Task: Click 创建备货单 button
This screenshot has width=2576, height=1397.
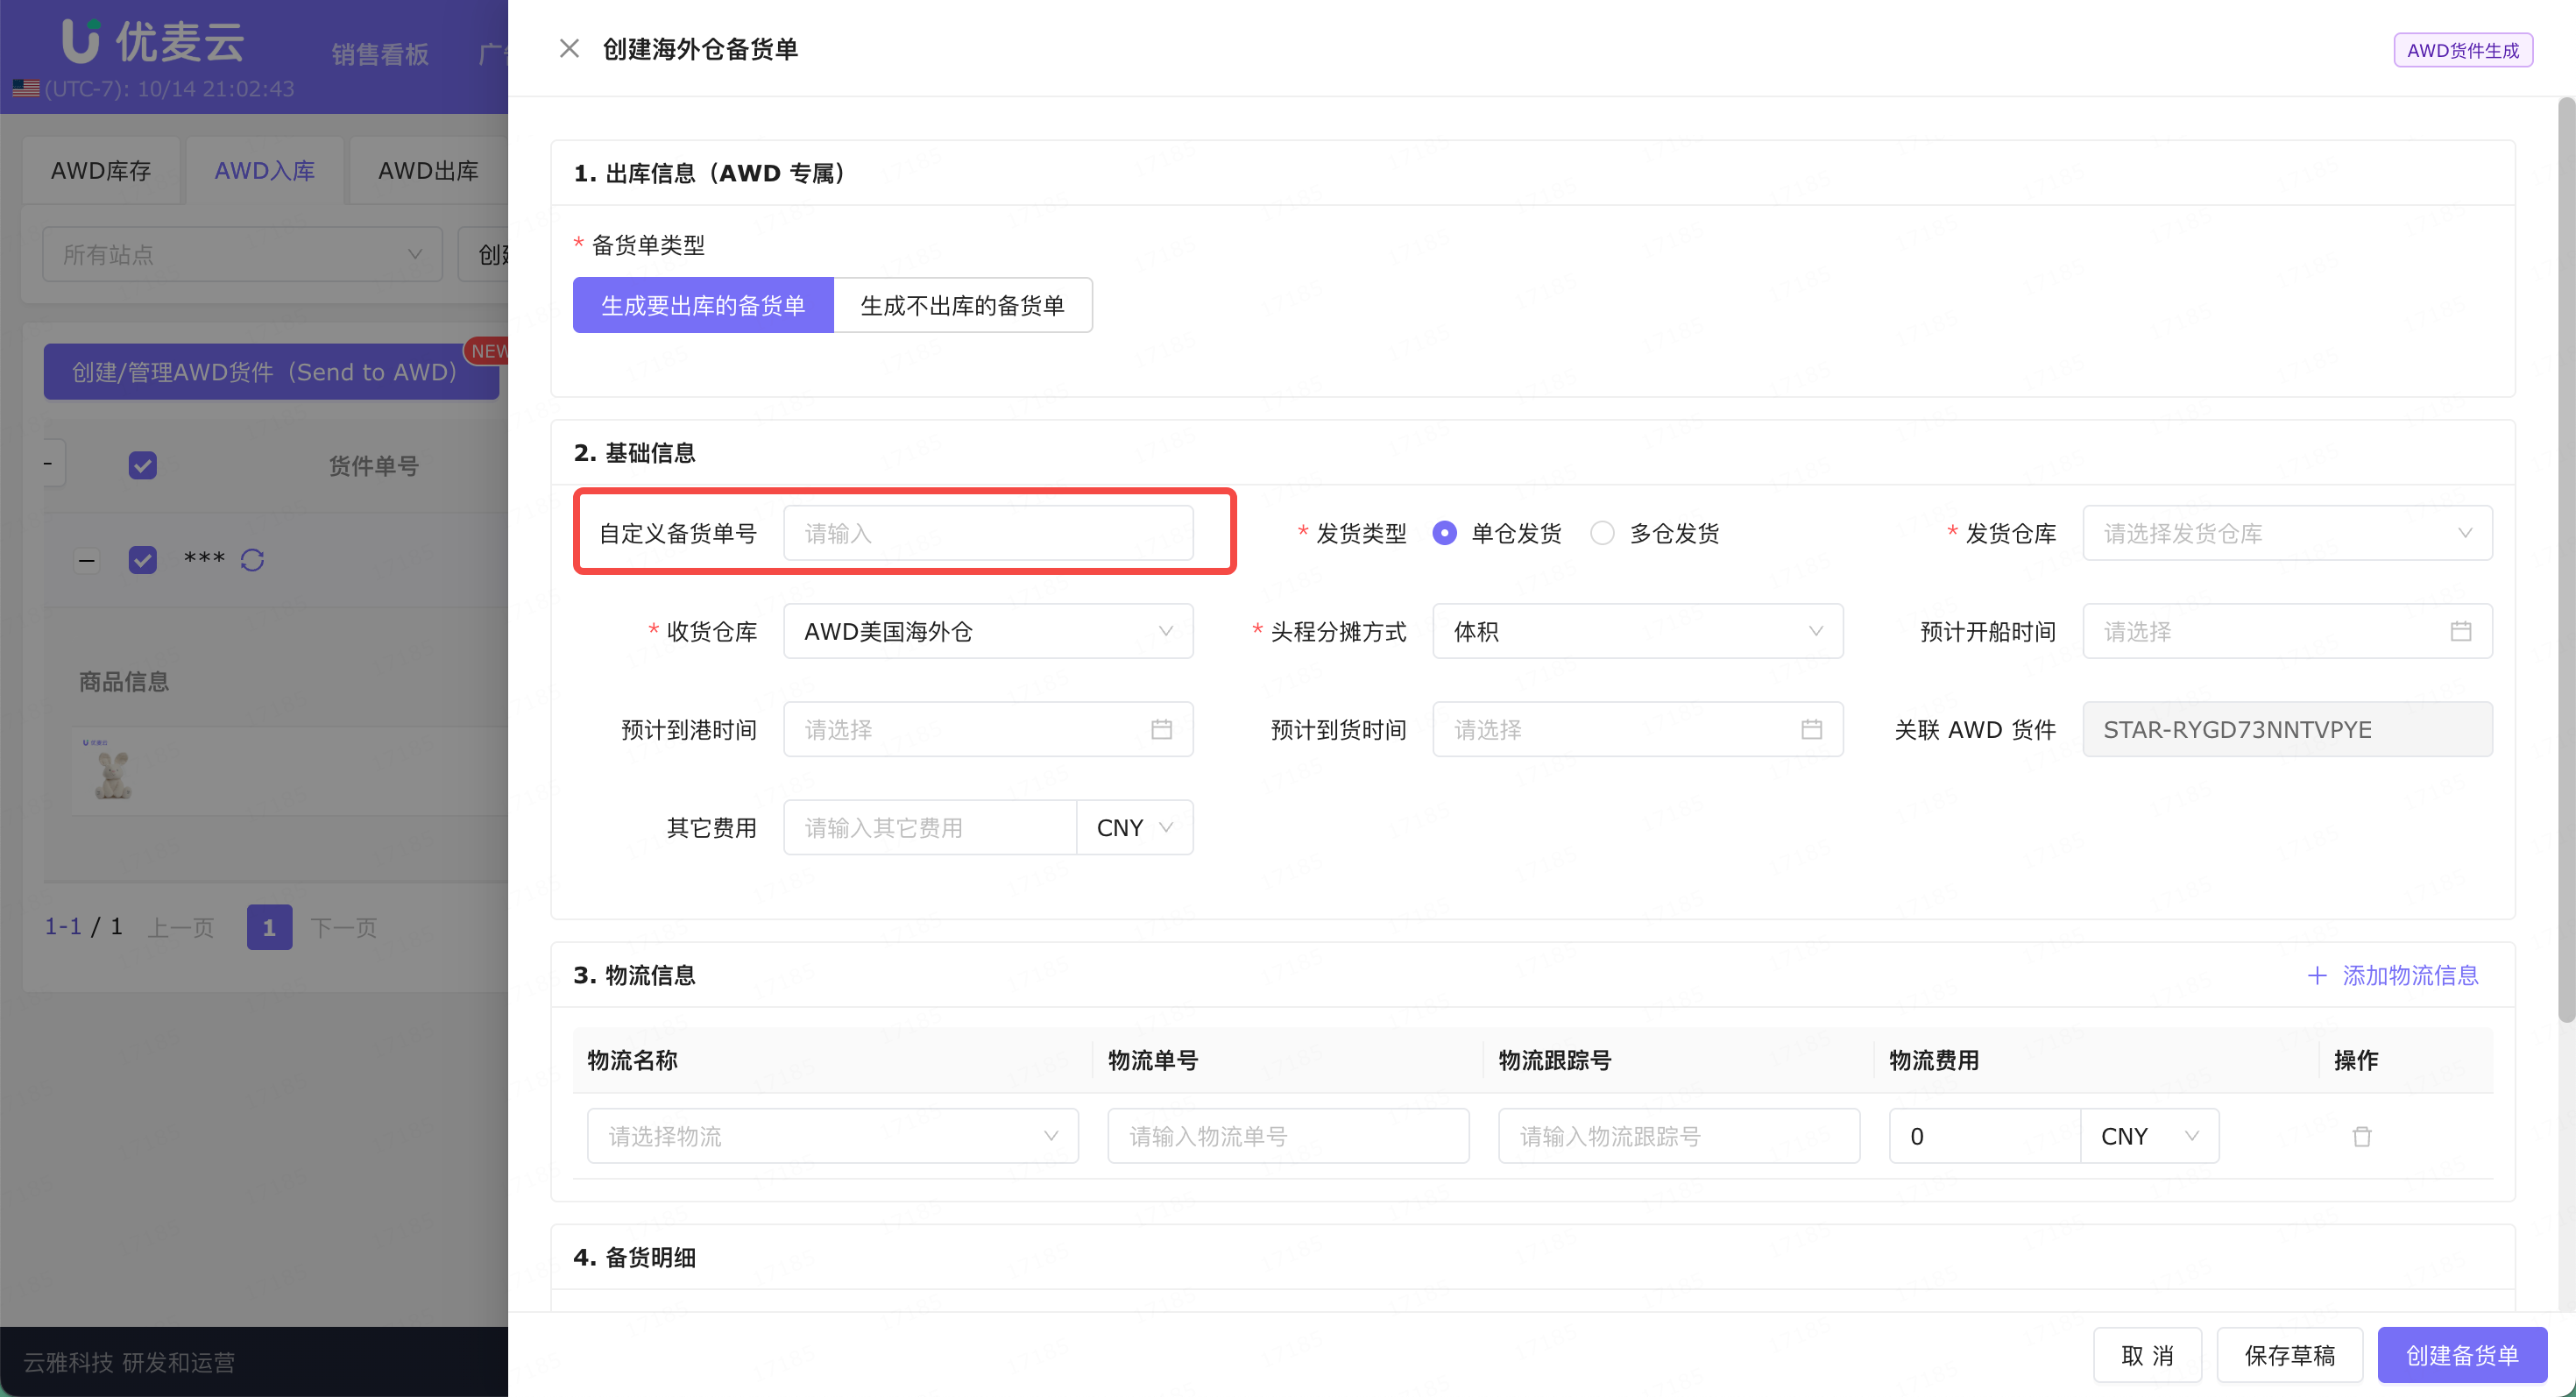Action: (x=2462, y=1355)
